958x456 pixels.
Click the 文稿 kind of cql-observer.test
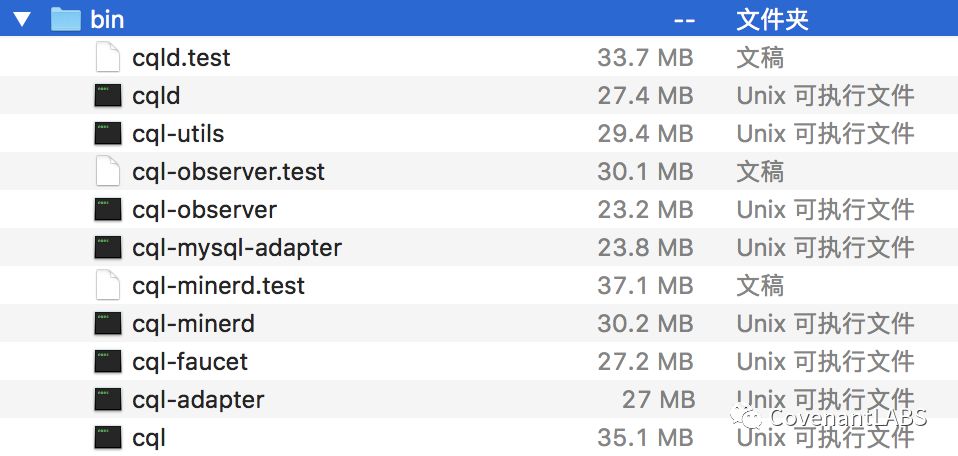point(760,172)
